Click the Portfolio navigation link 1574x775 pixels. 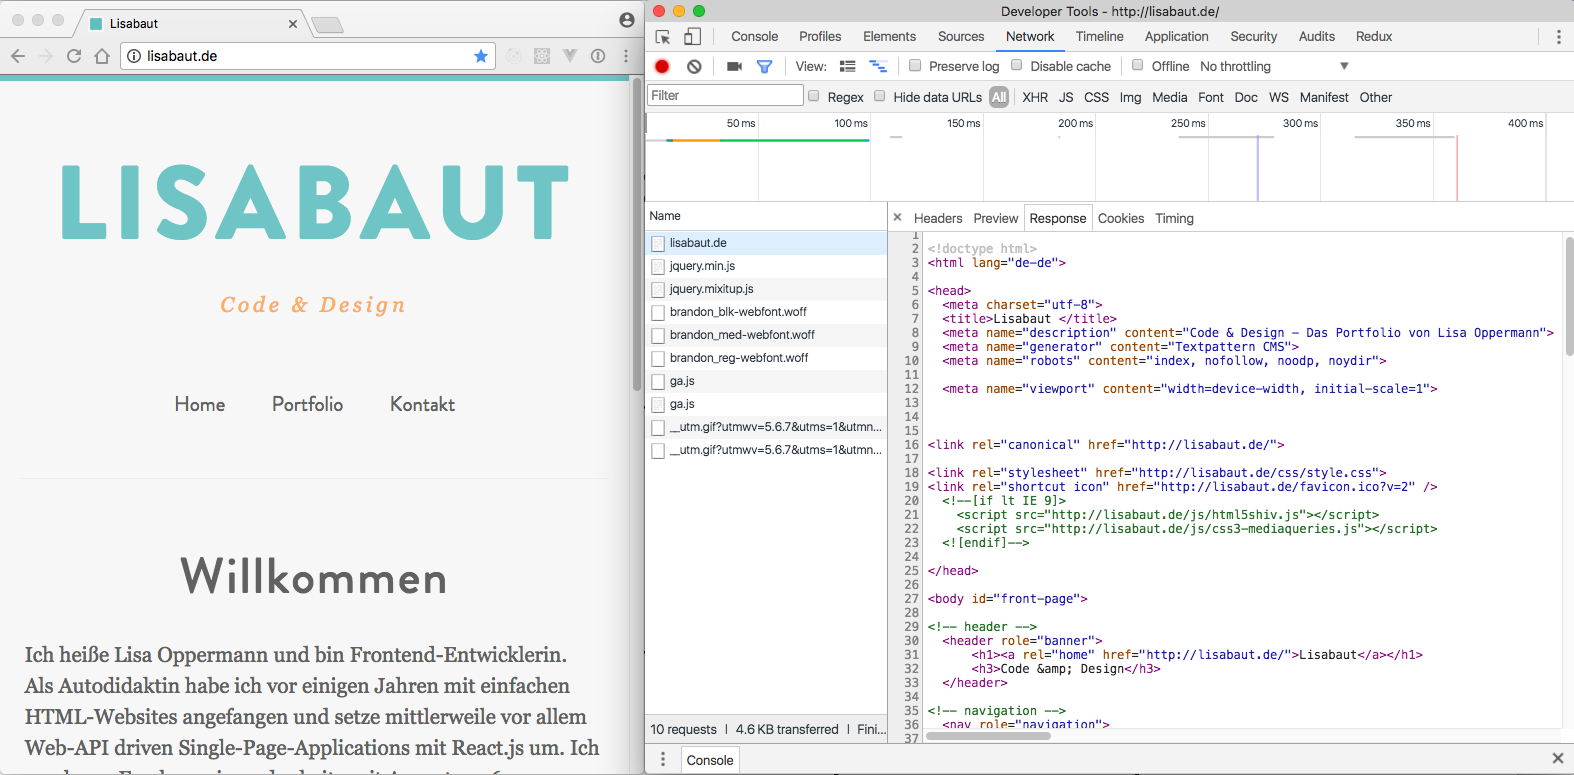point(307,404)
